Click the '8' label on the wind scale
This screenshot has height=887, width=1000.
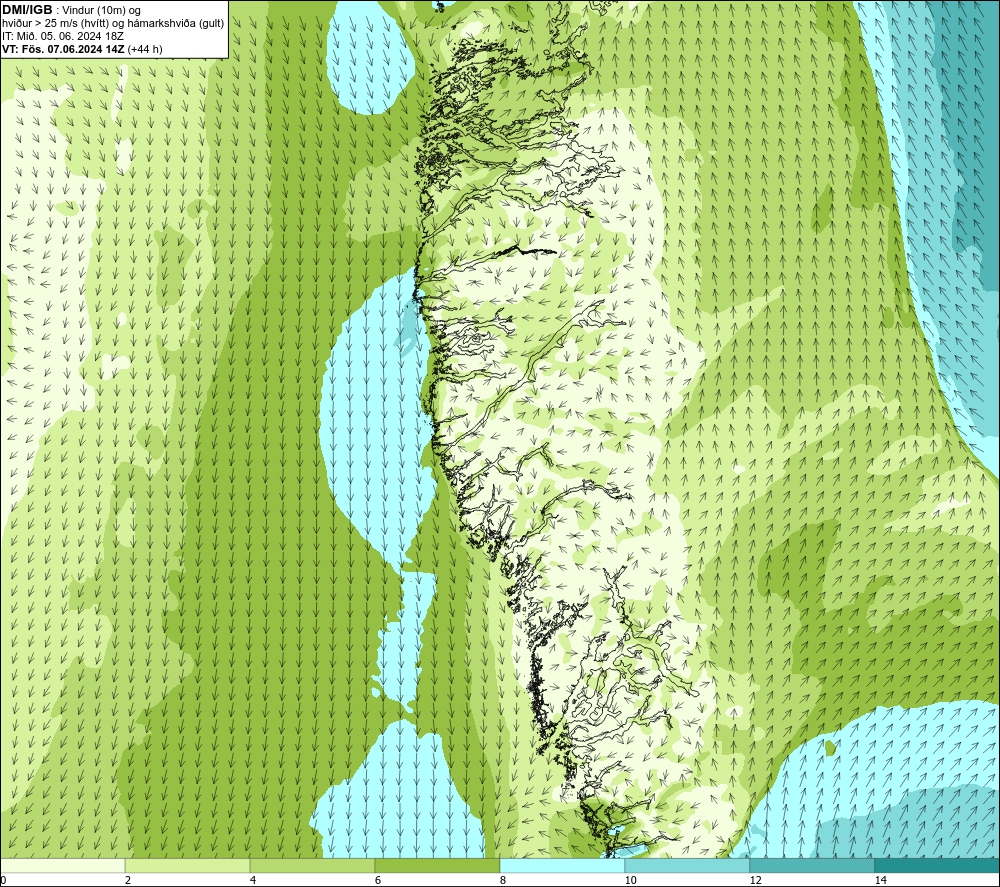(503, 881)
